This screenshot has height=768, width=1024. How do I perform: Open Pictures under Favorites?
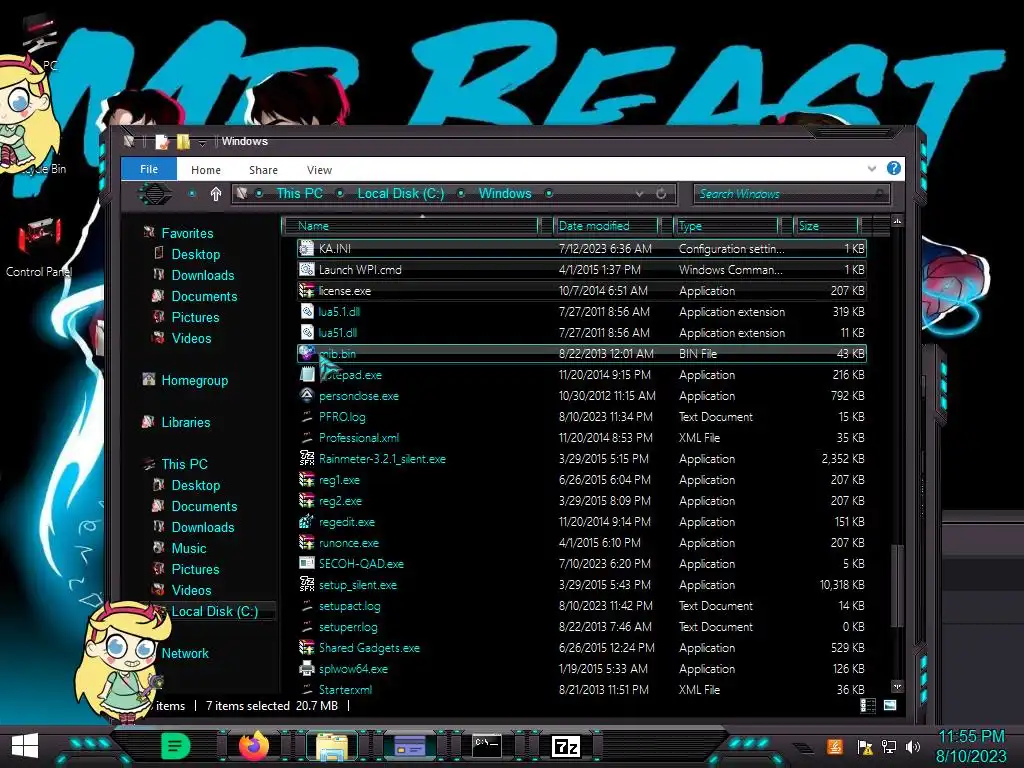(195, 317)
